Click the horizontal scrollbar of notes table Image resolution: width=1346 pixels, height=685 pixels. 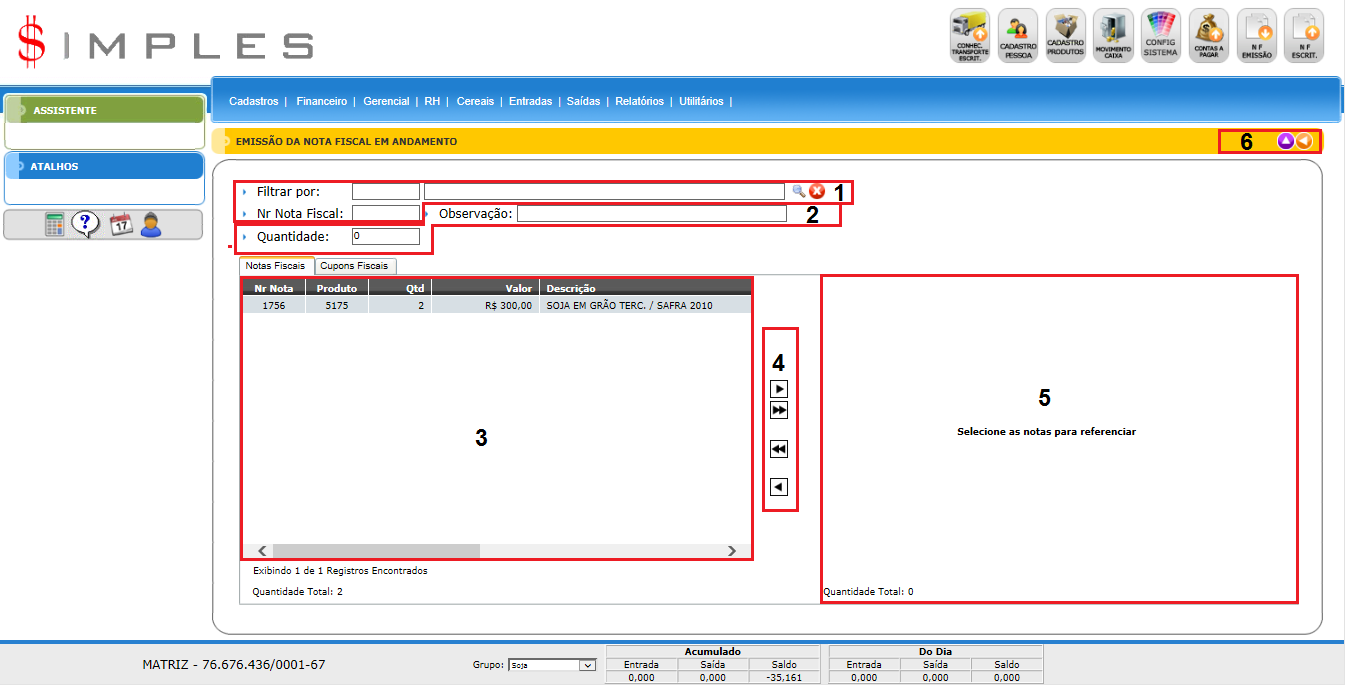[x=376, y=551]
